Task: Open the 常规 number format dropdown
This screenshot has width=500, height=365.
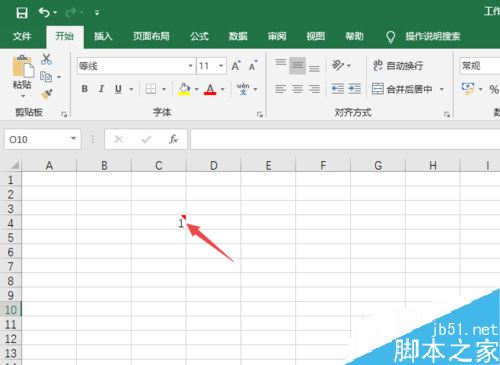Action: (x=479, y=66)
